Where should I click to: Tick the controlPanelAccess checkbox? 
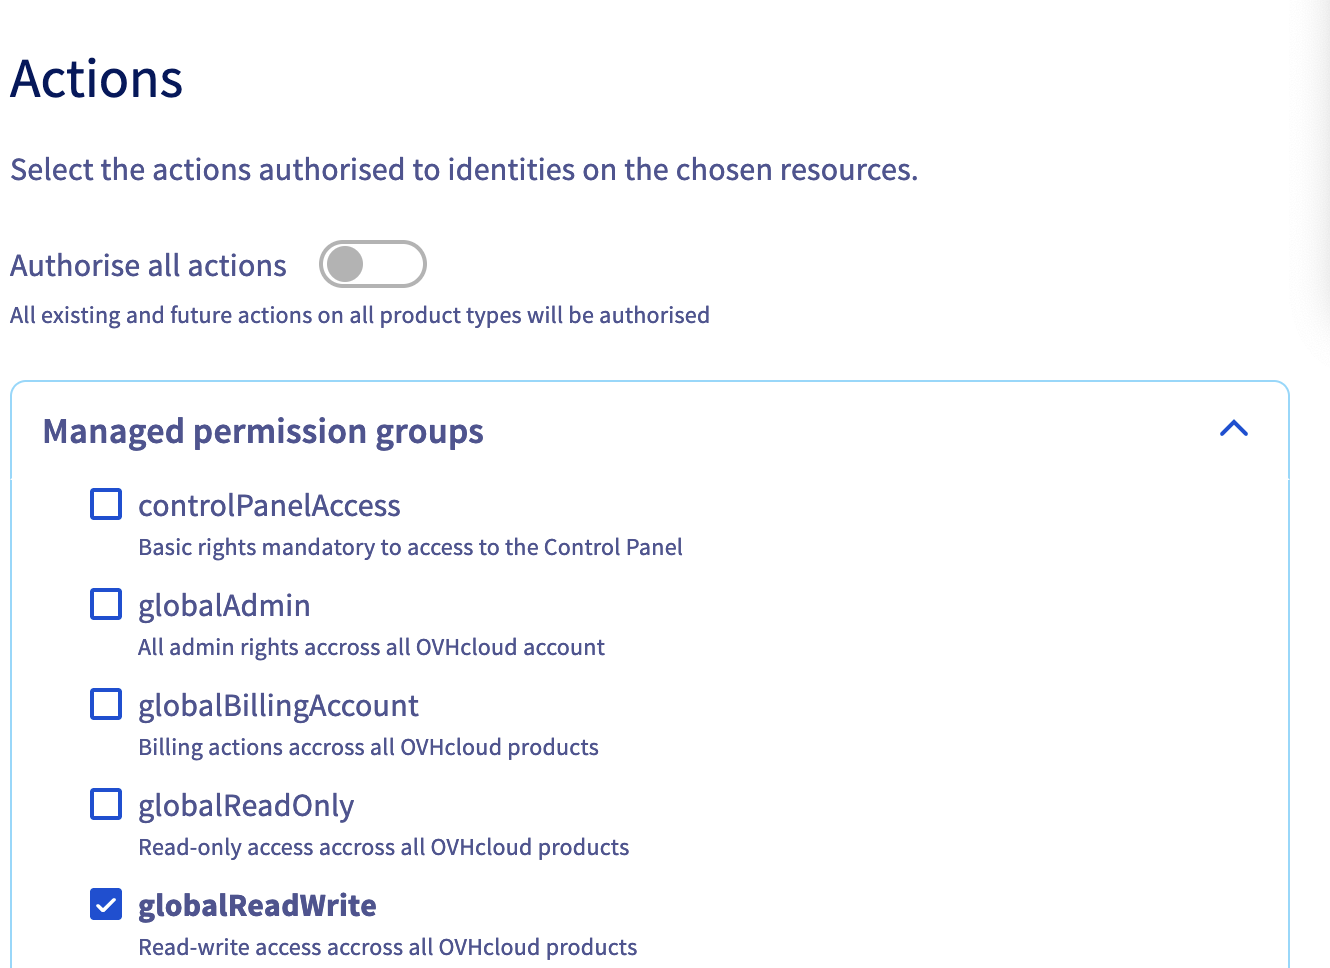(x=106, y=505)
